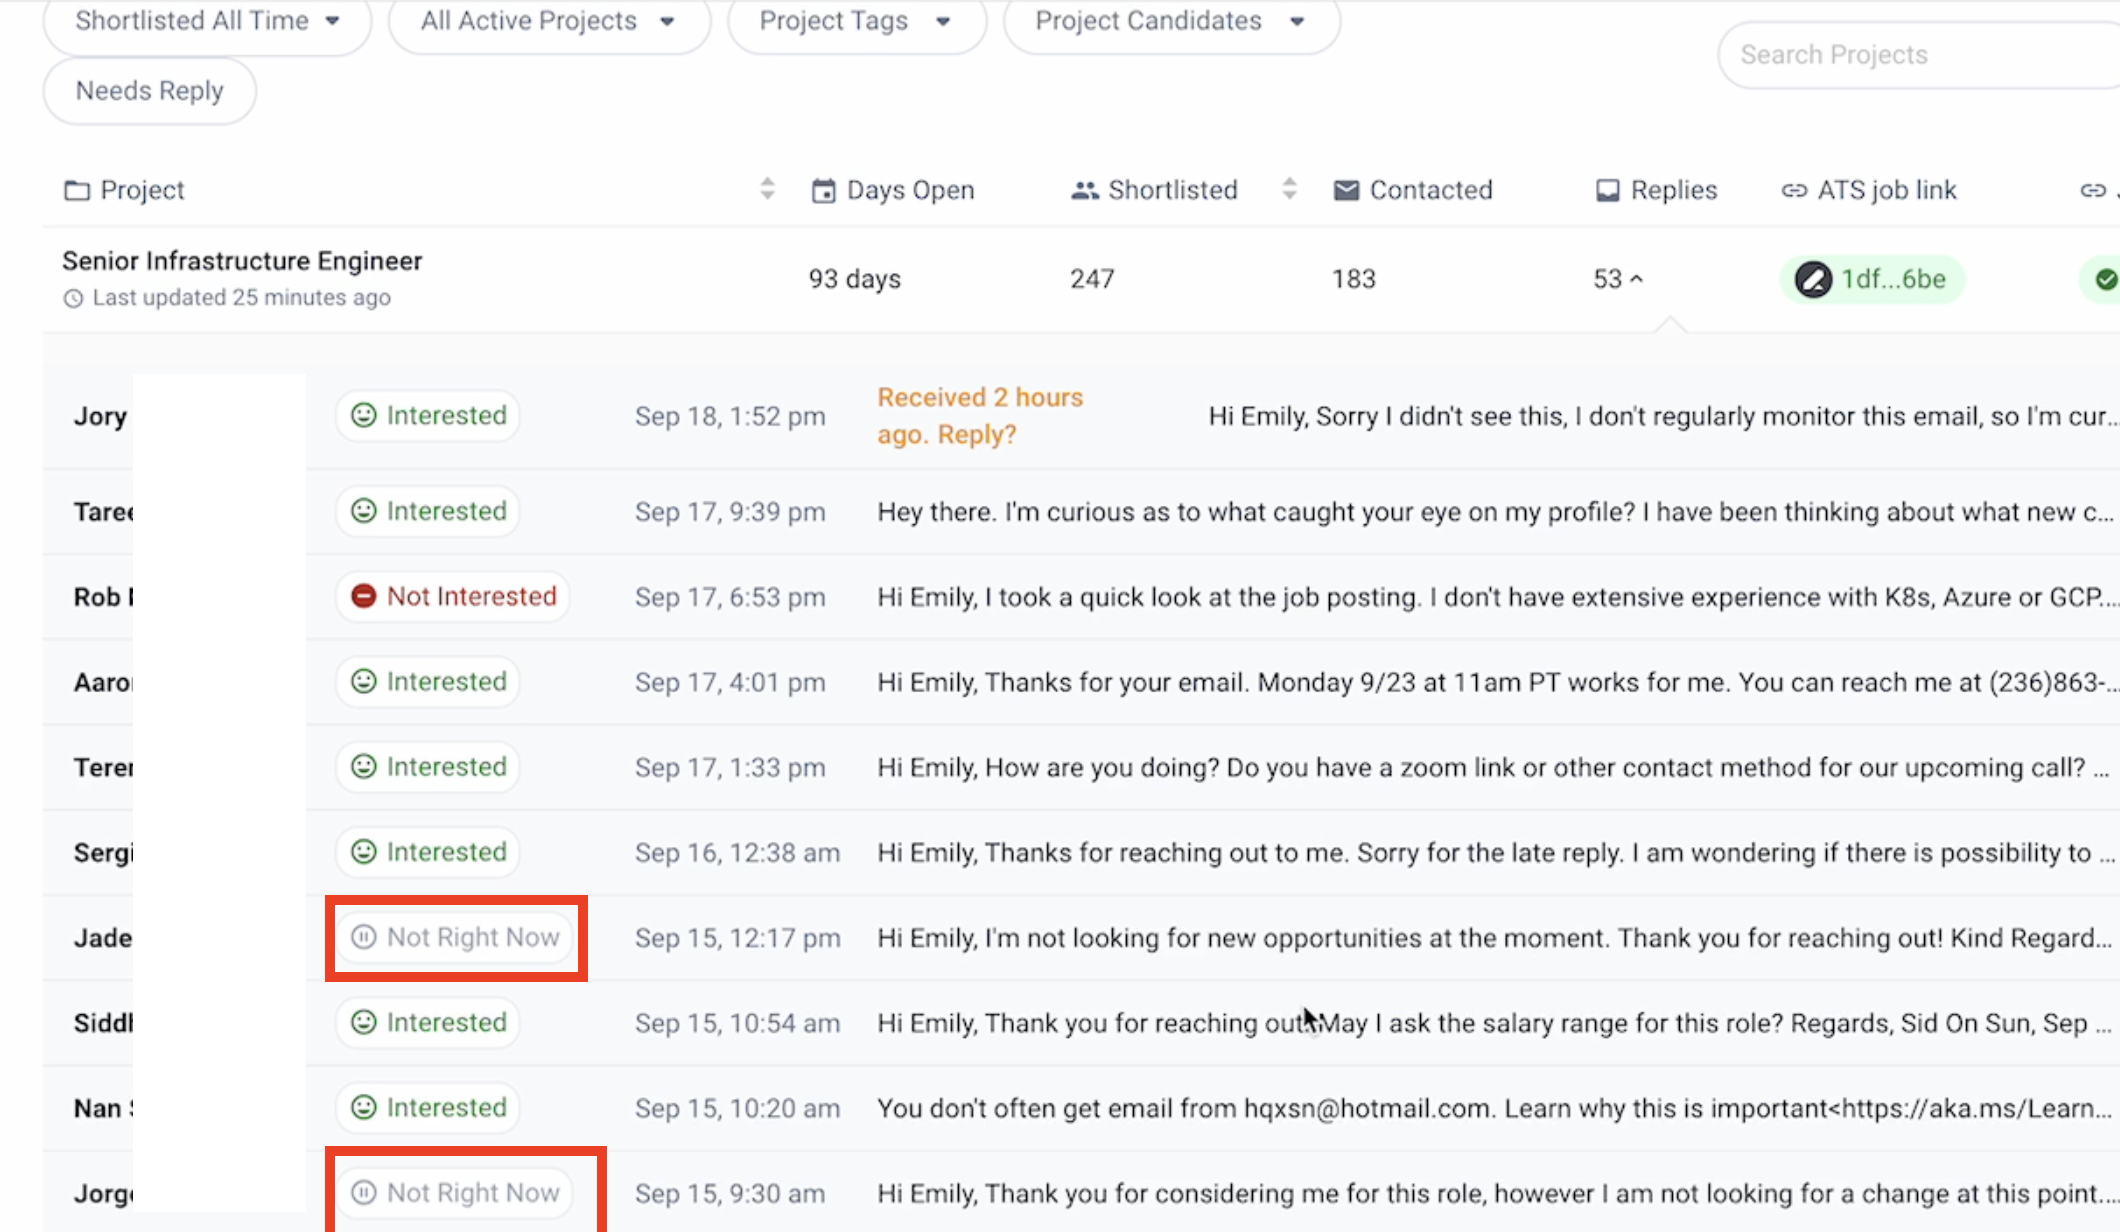Click the Project folder icon
Viewport: 2120px width, 1232px height.
point(77,190)
